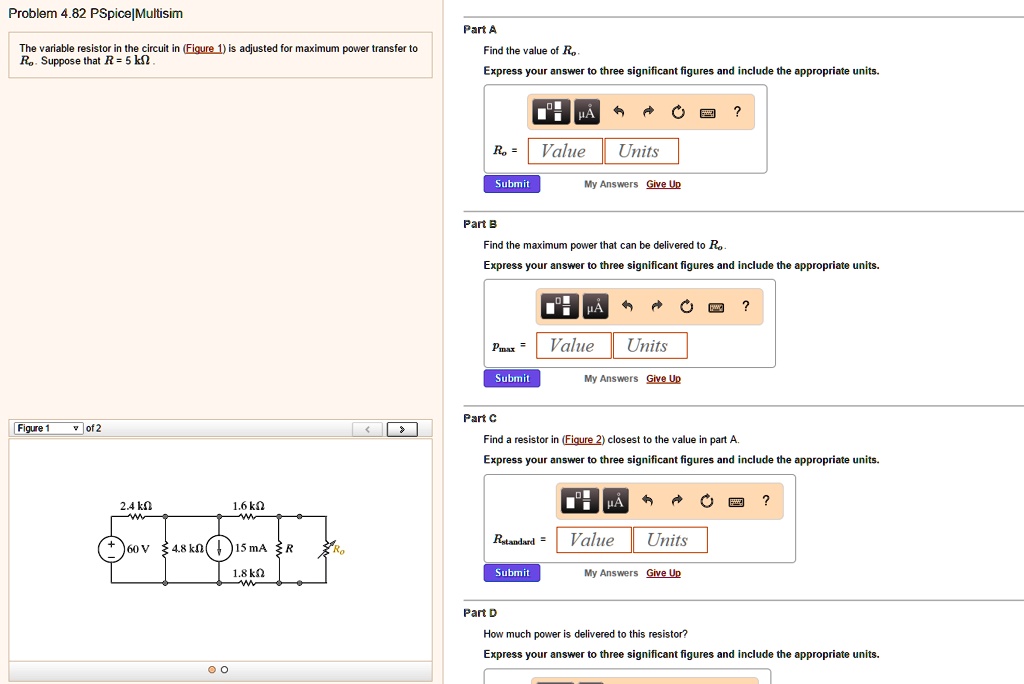Click the undo arrow in Part A toolbar
The width and height of the screenshot is (1024, 684).
(x=618, y=112)
